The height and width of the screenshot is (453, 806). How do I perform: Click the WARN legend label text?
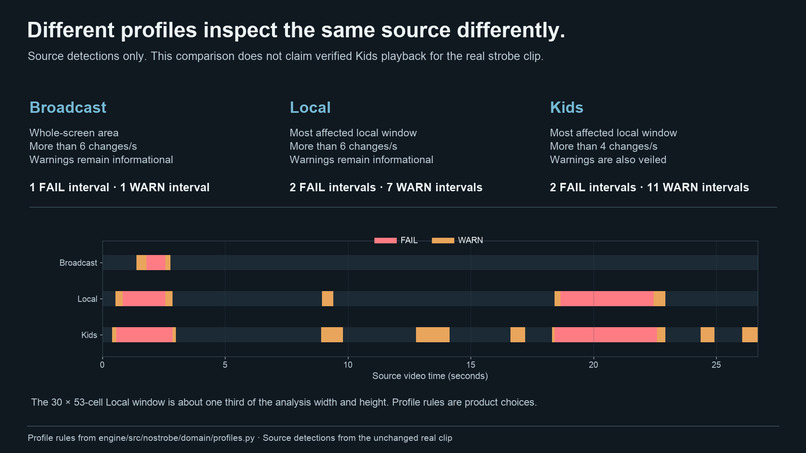(470, 240)
